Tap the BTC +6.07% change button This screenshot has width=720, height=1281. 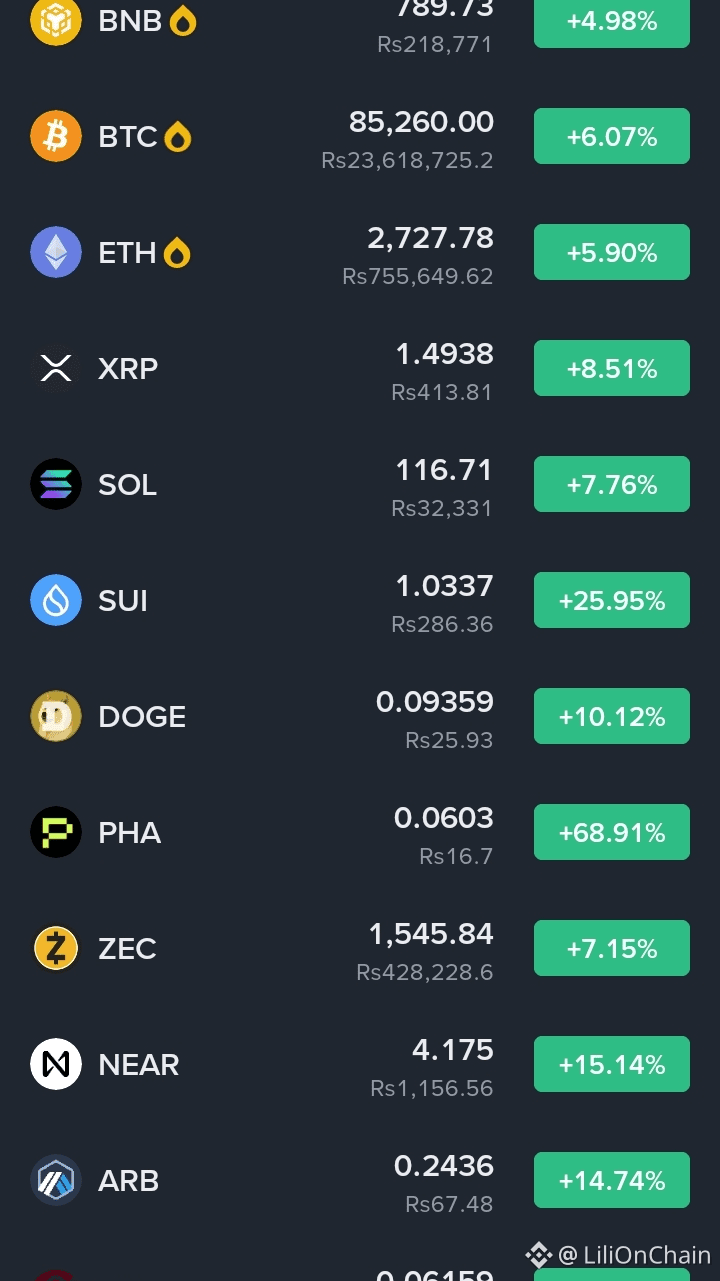[x=612, y=136]
